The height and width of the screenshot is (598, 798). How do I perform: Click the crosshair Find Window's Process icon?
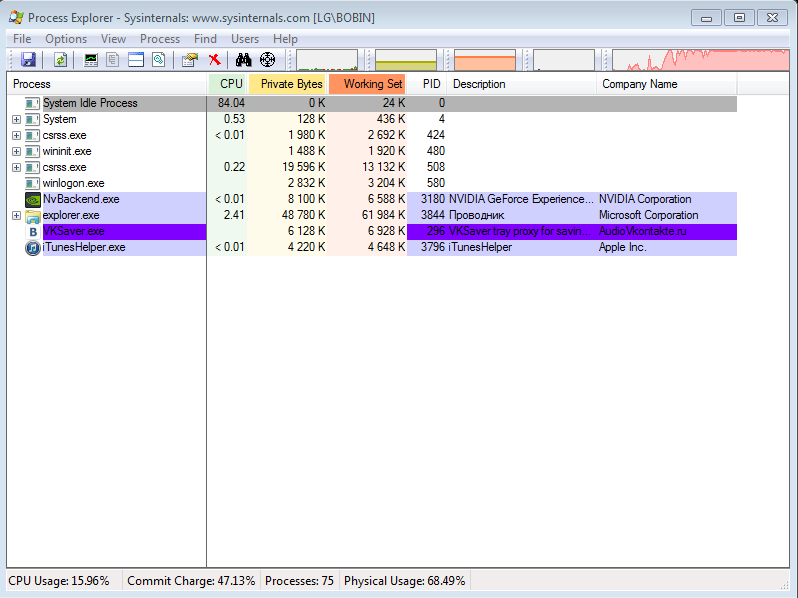pos(267,60)
